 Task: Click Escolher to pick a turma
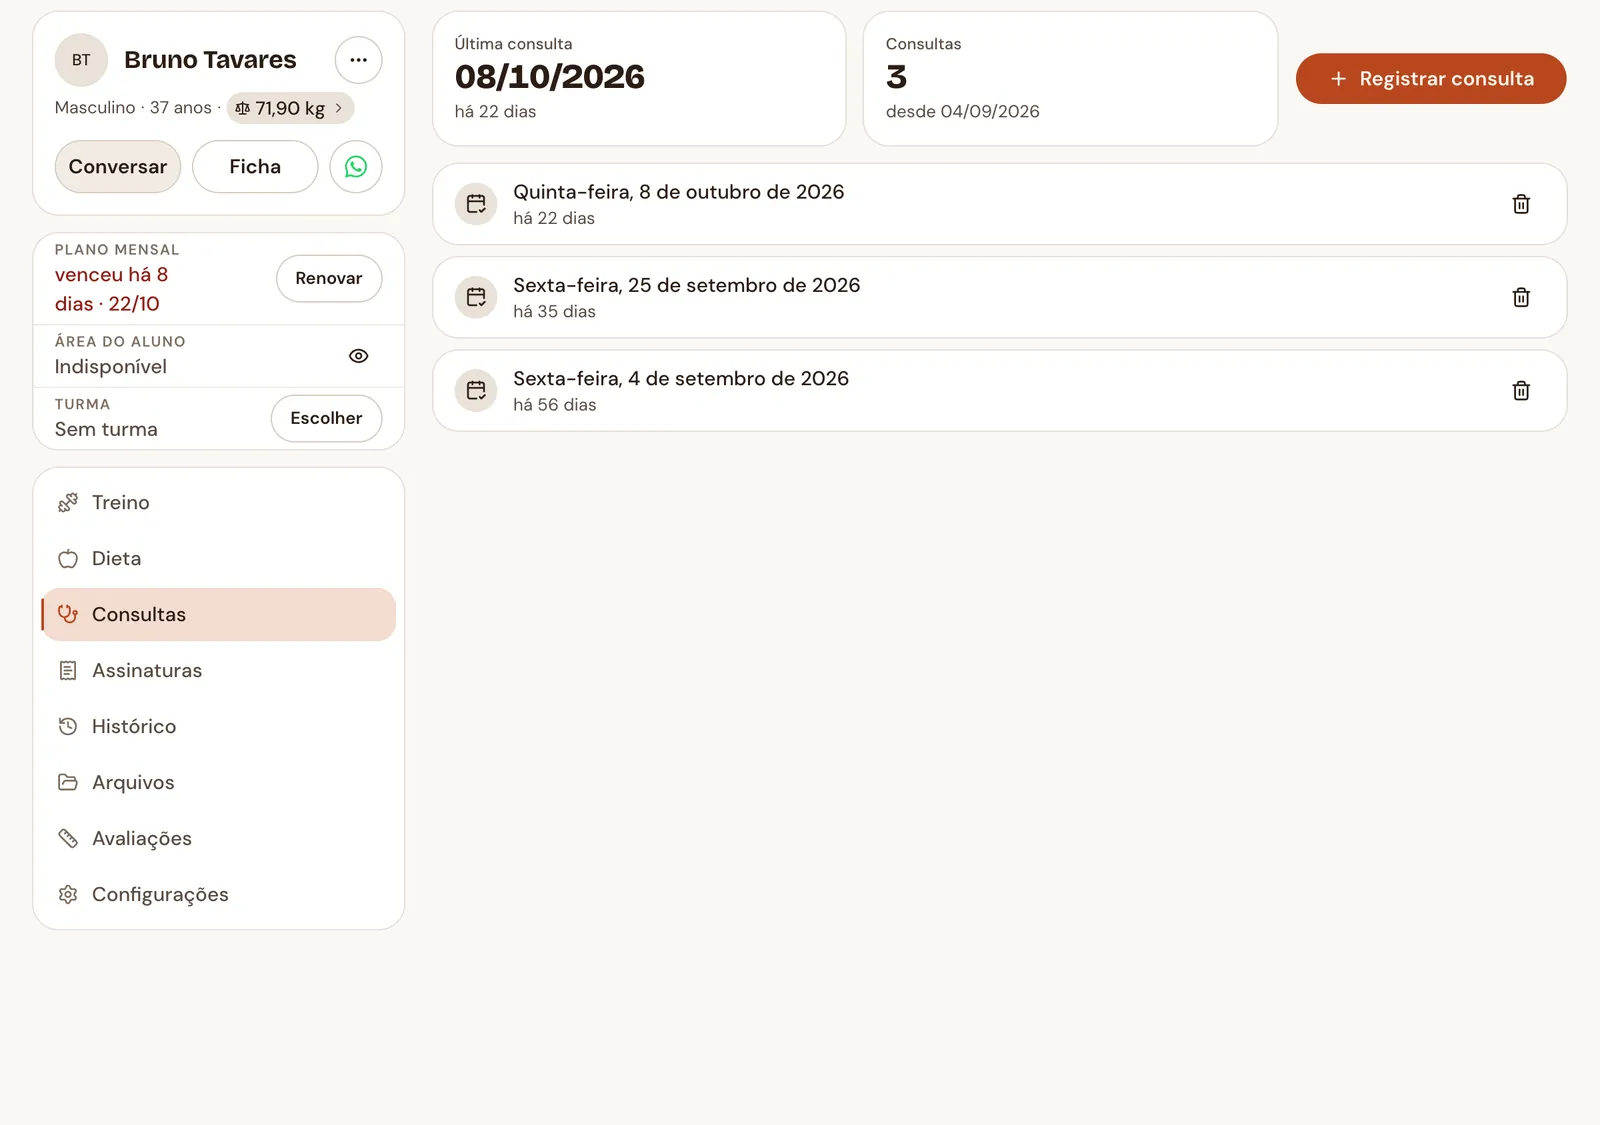click(326, 418)
